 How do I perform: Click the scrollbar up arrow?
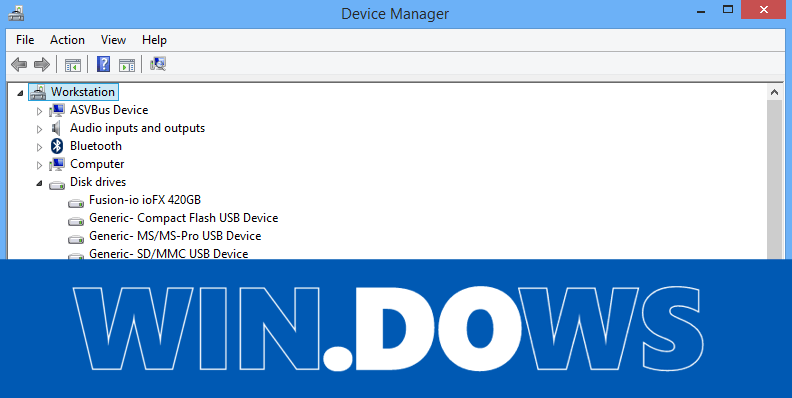click(774, 92)
